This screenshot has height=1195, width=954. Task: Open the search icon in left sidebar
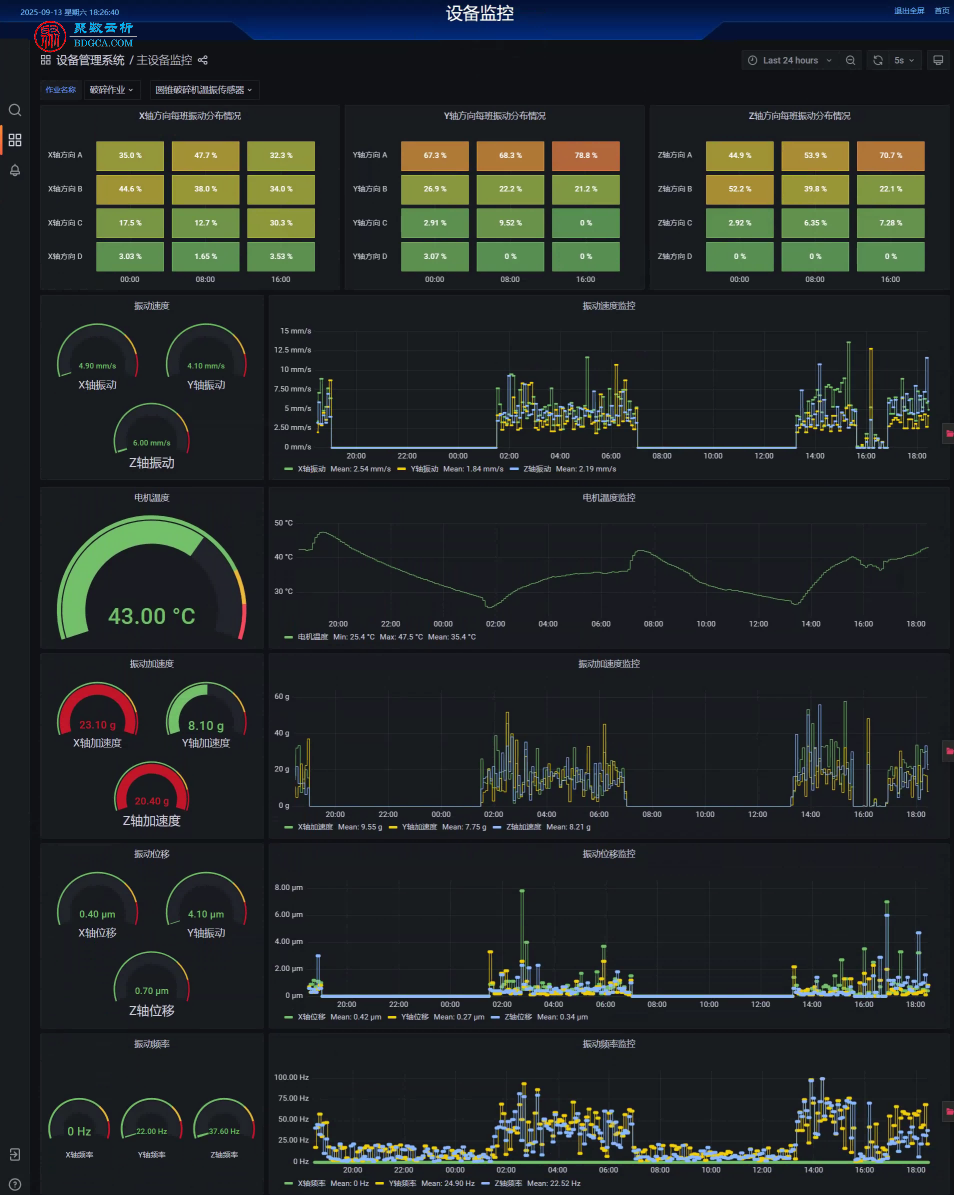[x=14, y=111]
